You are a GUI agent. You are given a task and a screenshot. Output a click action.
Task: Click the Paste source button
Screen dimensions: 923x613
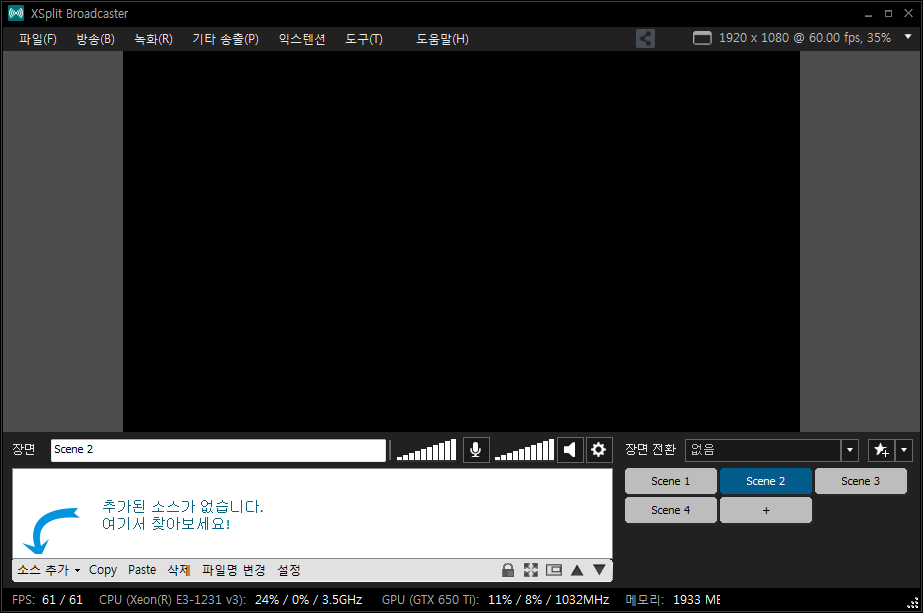pos(142,570)
